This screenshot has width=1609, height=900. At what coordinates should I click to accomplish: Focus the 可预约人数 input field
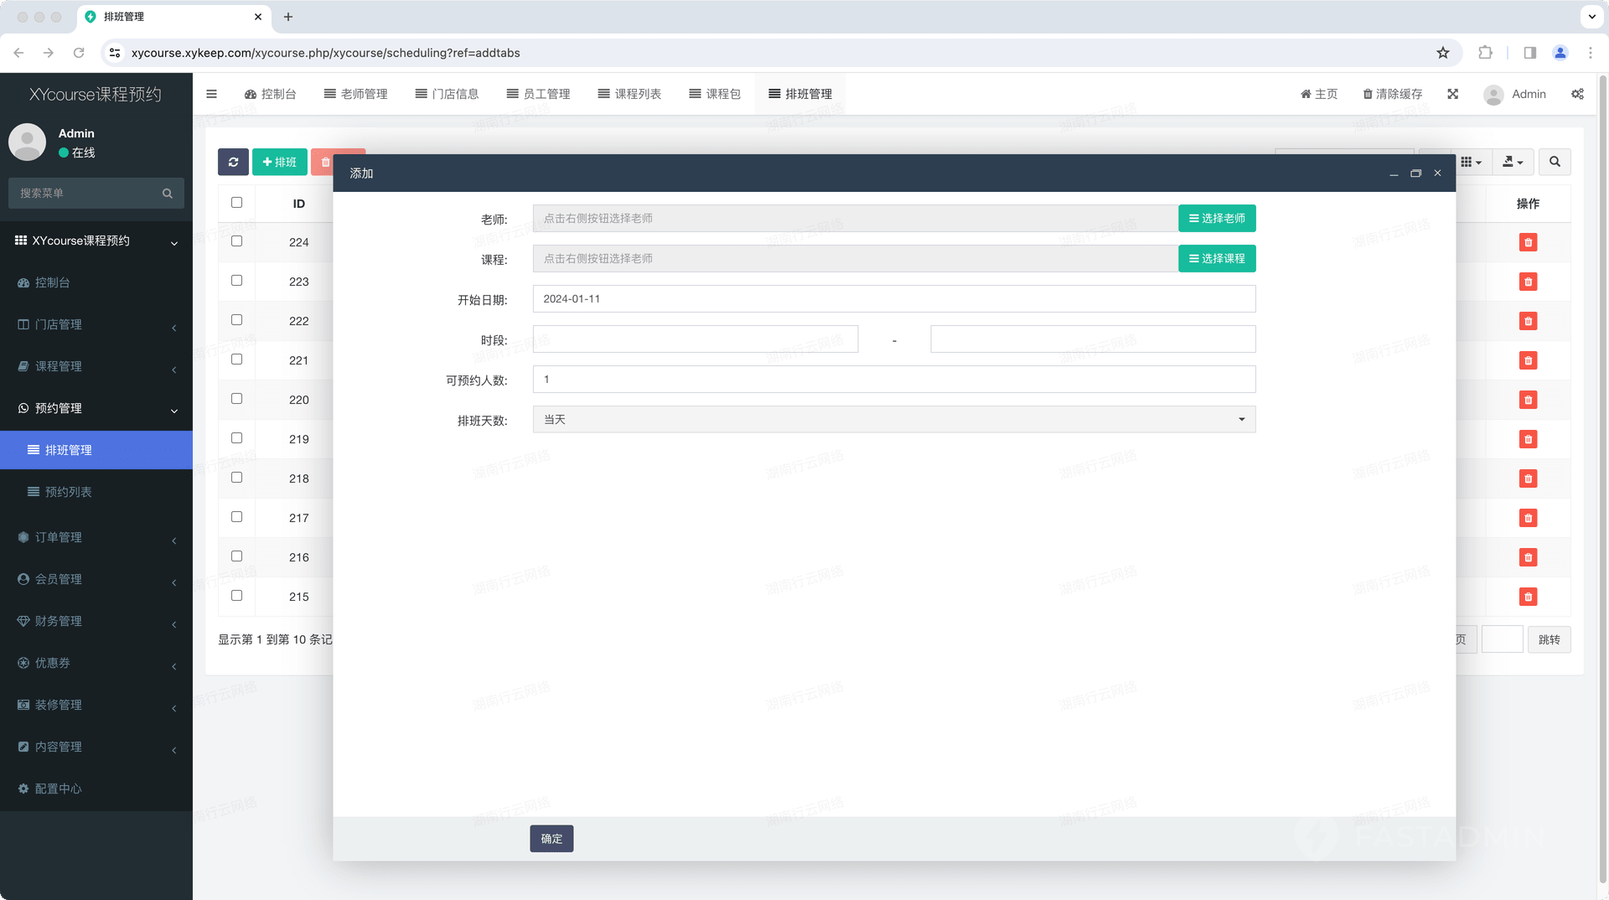(x=894, y=379)
